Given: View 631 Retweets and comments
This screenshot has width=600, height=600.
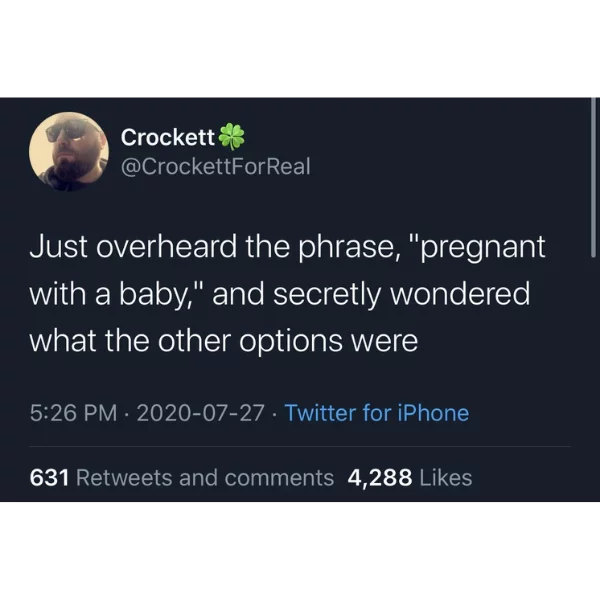Looking at the screenshot, I should 182,478.
